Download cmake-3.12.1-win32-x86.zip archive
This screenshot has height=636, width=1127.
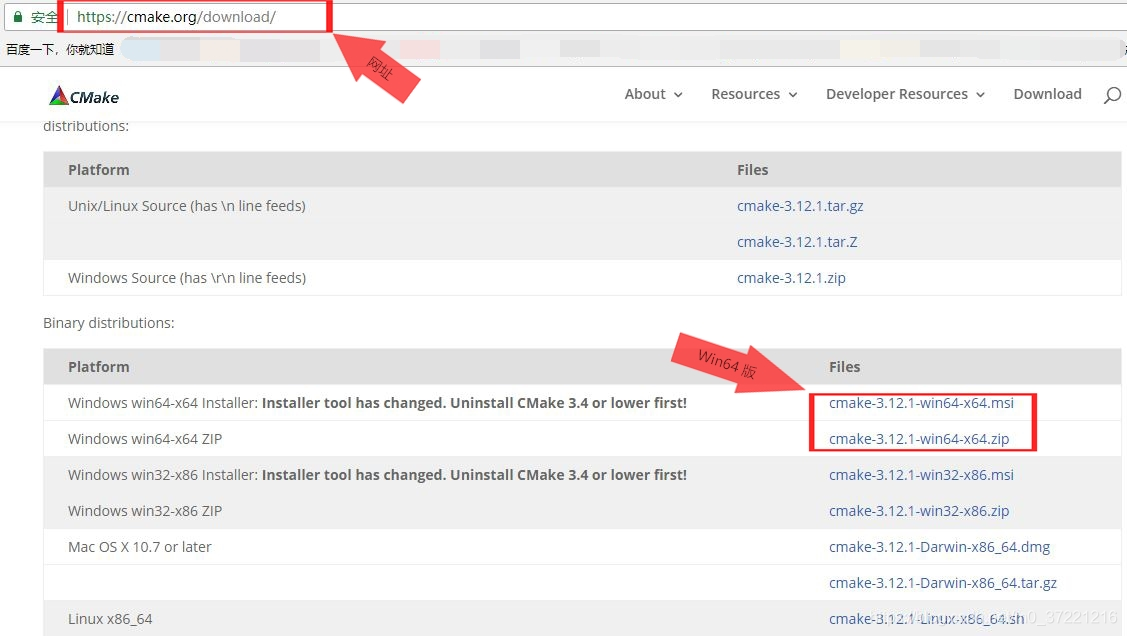[x=919, y=511]
